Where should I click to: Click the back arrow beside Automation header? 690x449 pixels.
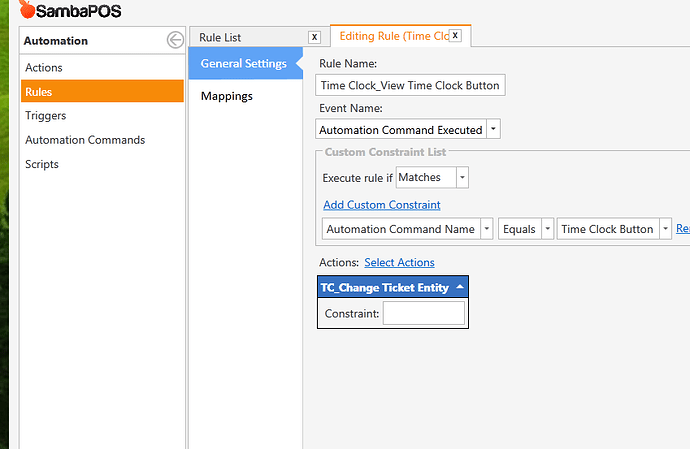pyautogui.click(x=175, y=40)
